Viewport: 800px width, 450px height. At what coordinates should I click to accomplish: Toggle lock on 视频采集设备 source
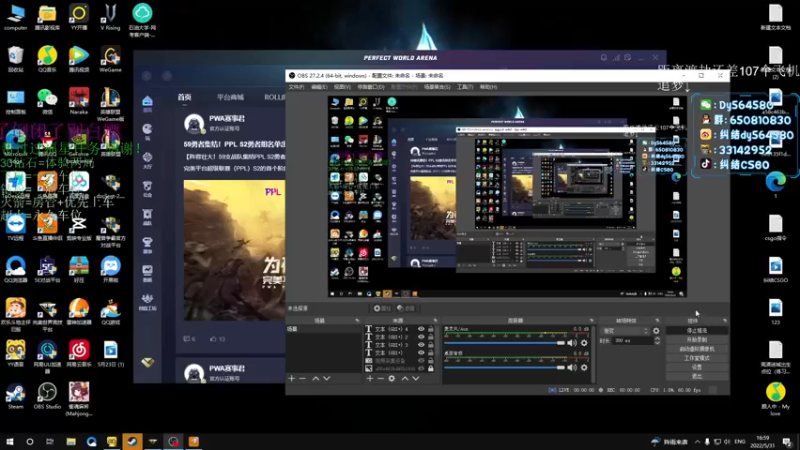point(431,360)
